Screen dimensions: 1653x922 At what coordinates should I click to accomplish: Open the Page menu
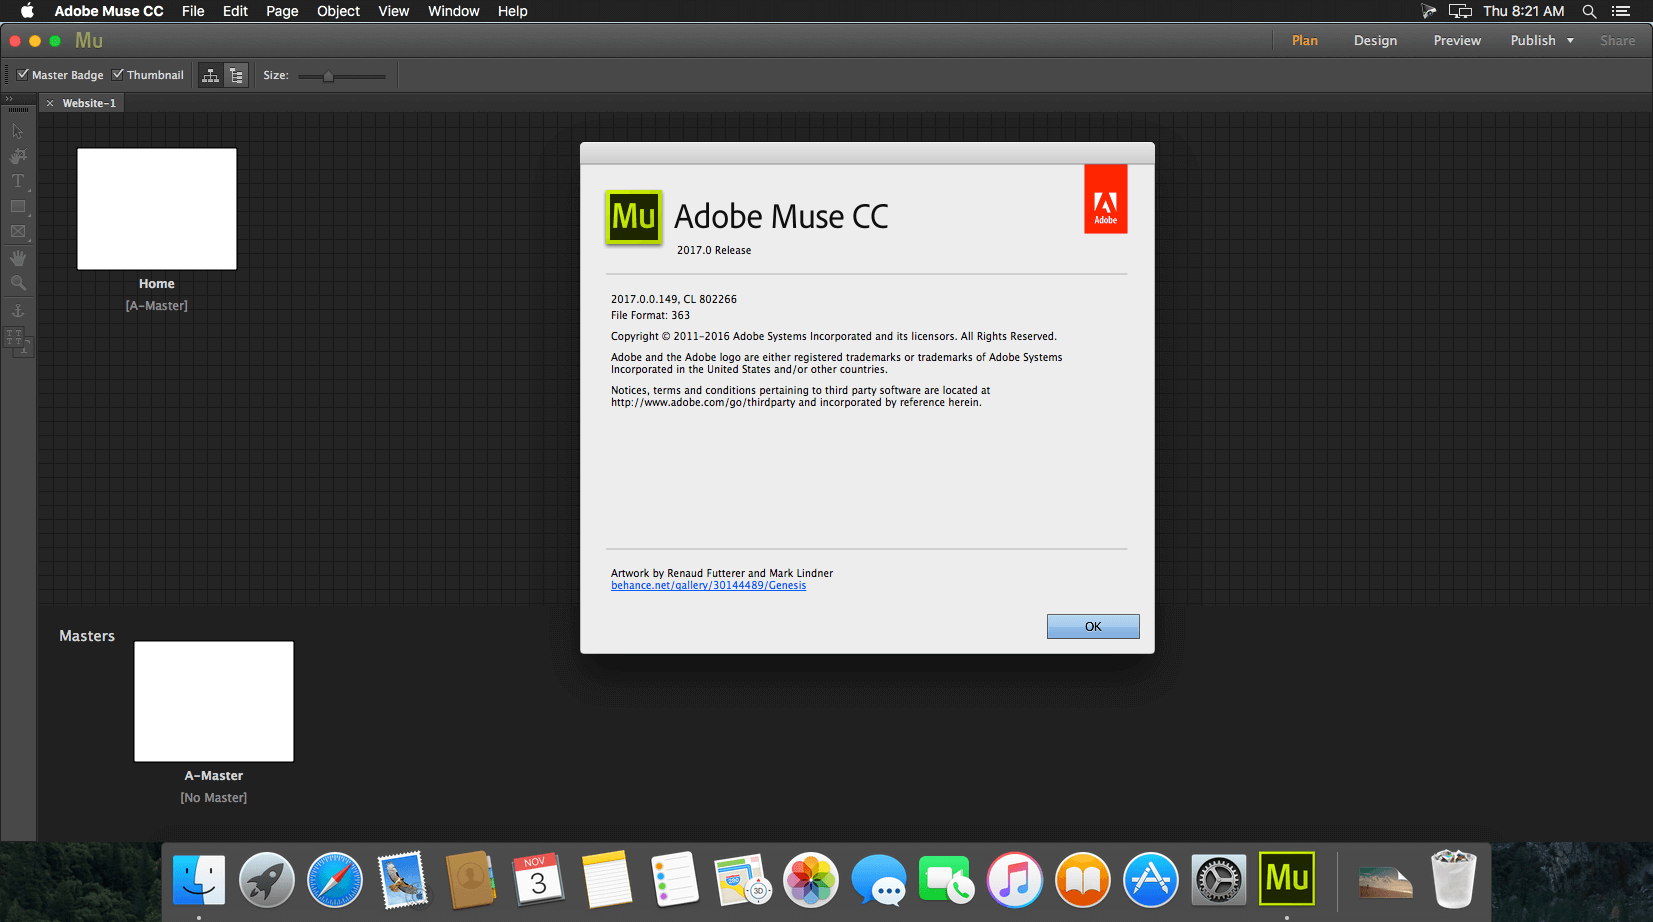pyautogui.click(x=282, y=11)
